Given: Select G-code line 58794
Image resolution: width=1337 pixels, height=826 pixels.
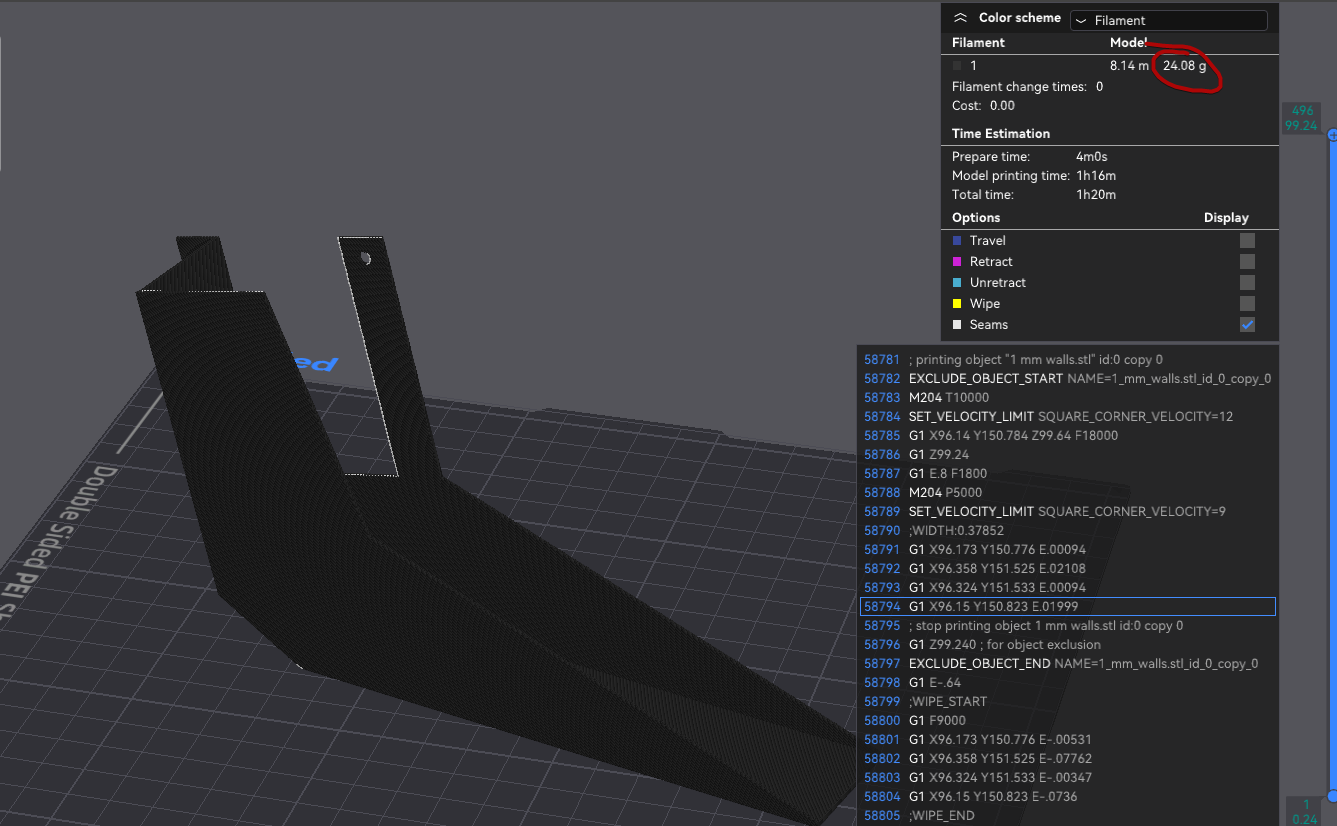Looking at the screenshot, I should 1067,606.
